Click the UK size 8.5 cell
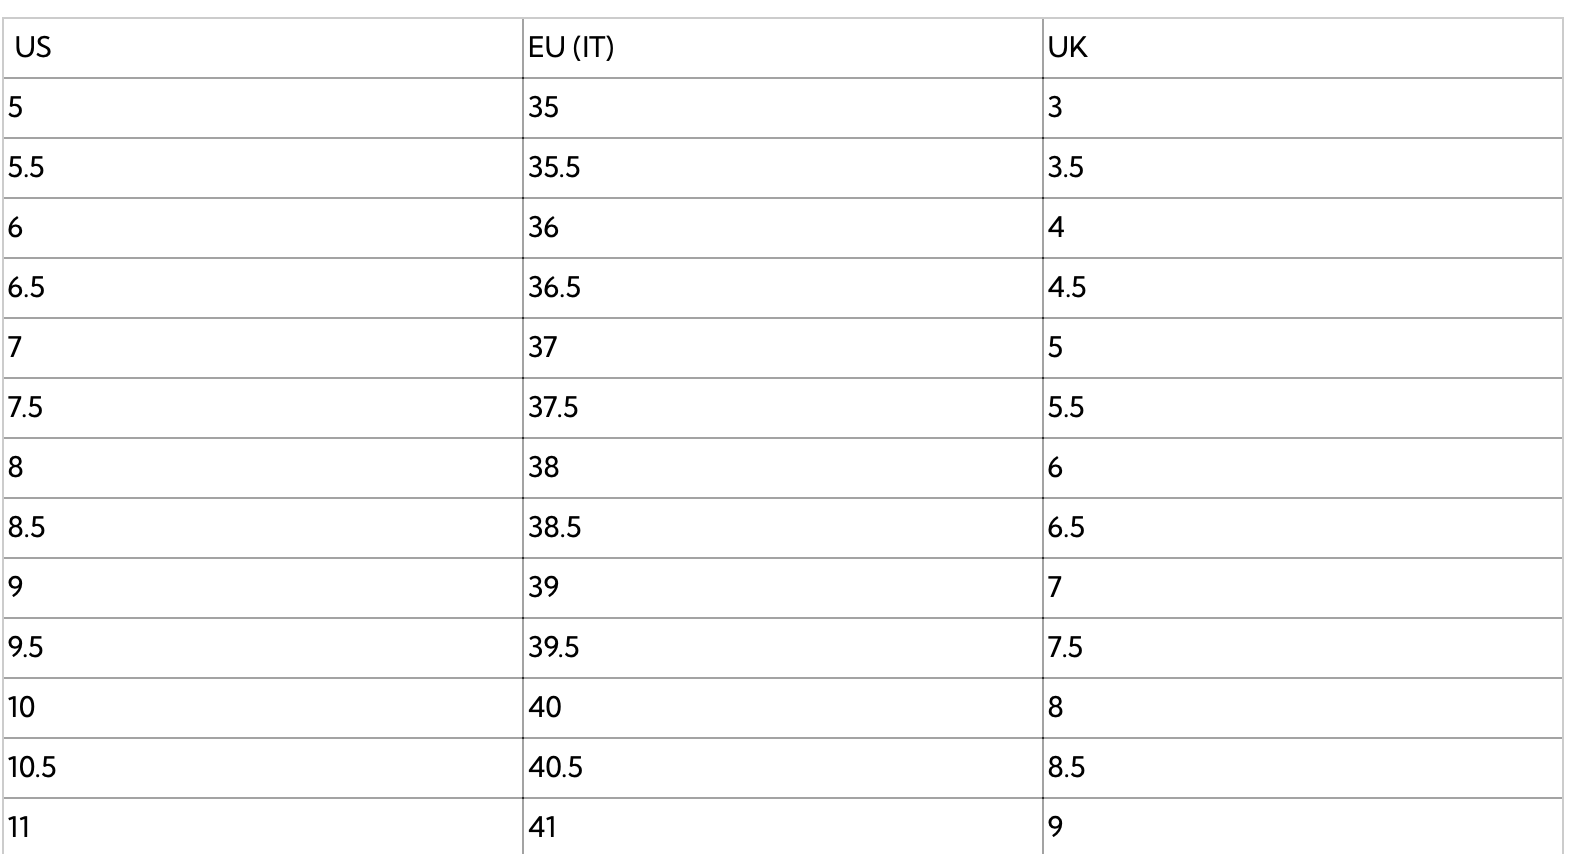Image resolution: width=1574 pixels, height=854 pixels. (1067, 767)
